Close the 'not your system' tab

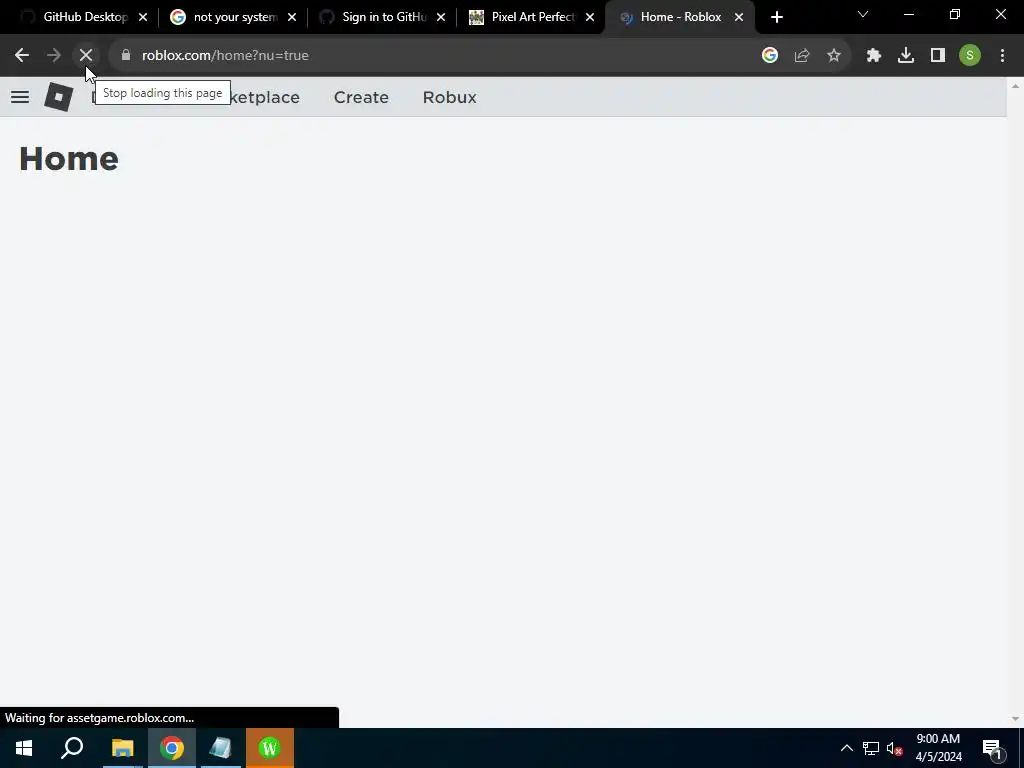(x=292, y=18)
